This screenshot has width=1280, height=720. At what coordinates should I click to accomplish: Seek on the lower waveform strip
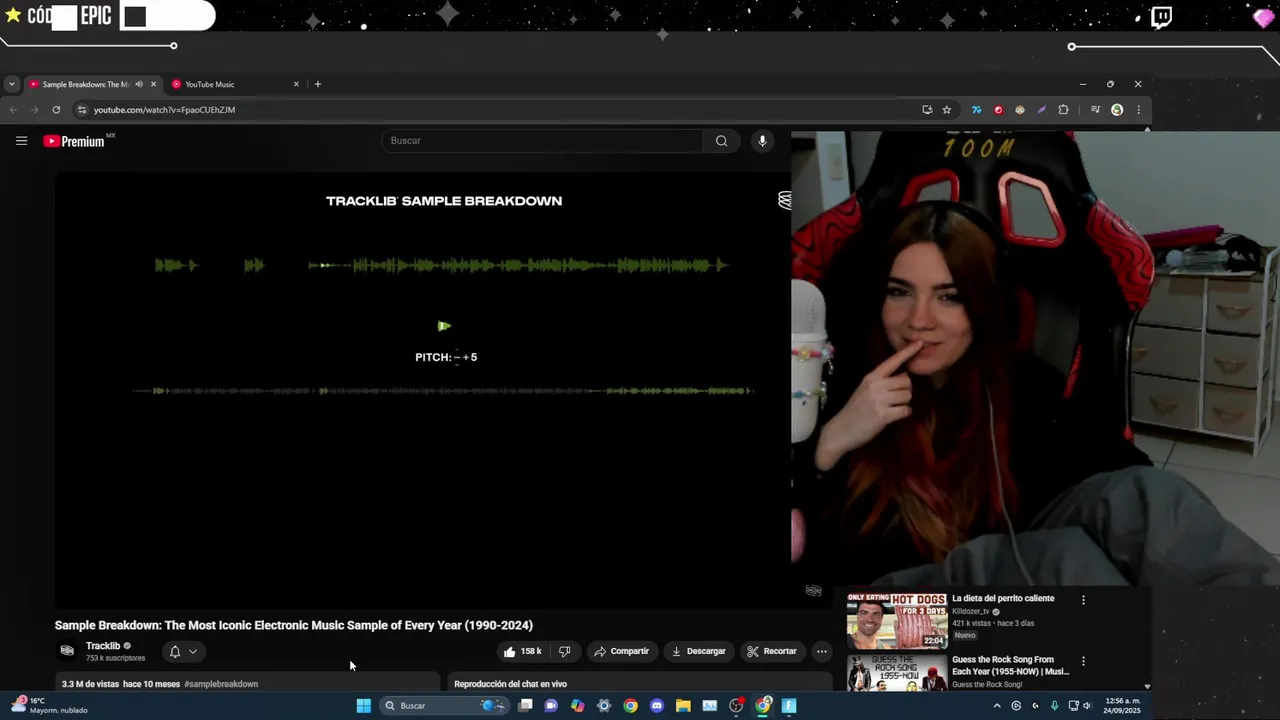point(443,391)
